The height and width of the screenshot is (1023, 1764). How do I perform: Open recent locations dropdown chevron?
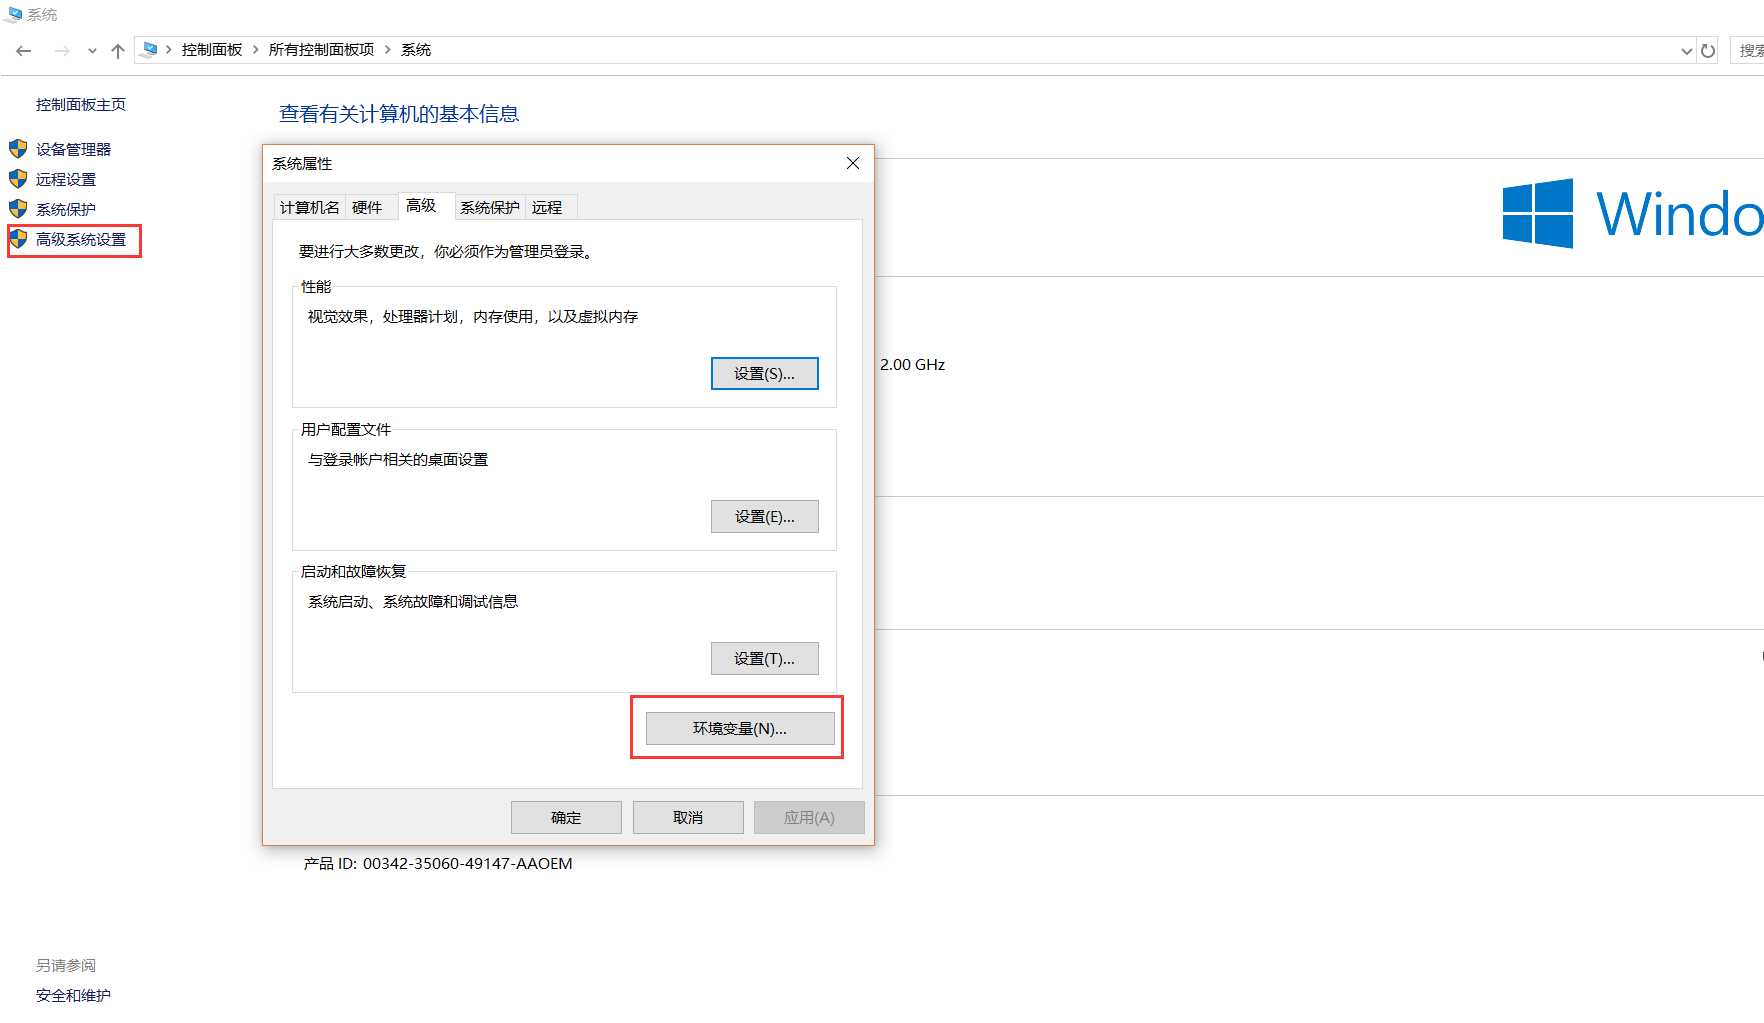(x=92, y=51)
